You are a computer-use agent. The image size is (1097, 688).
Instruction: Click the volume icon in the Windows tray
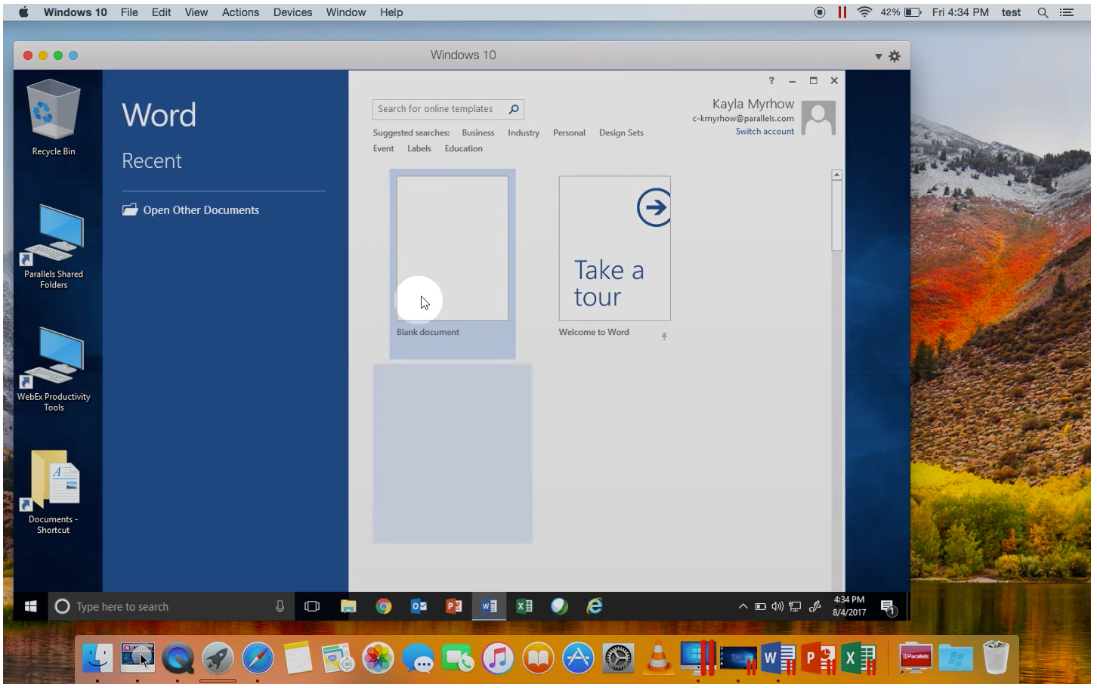[777, 606]
